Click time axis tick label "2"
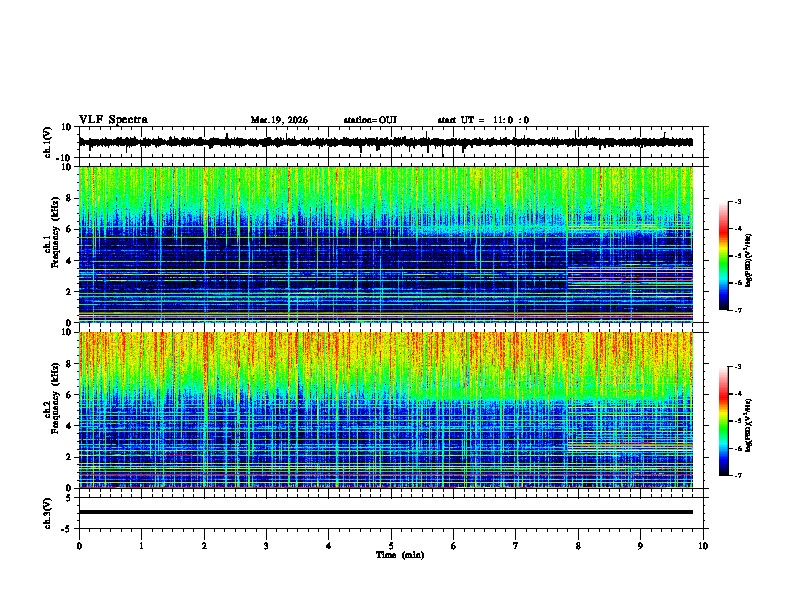The height and width of the screenshot is (612, 792). click(204, 546)
